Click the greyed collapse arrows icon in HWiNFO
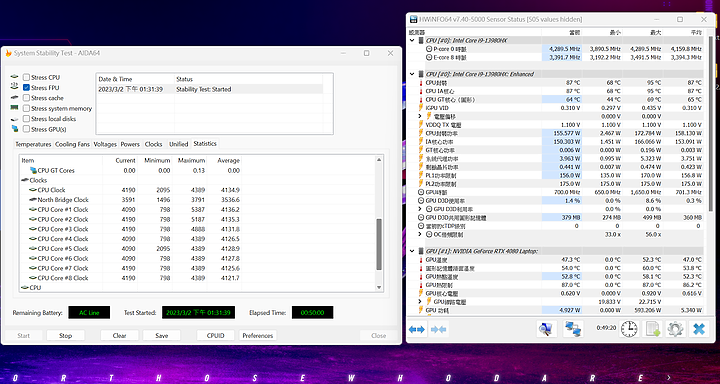 click(x=439, y=329)
